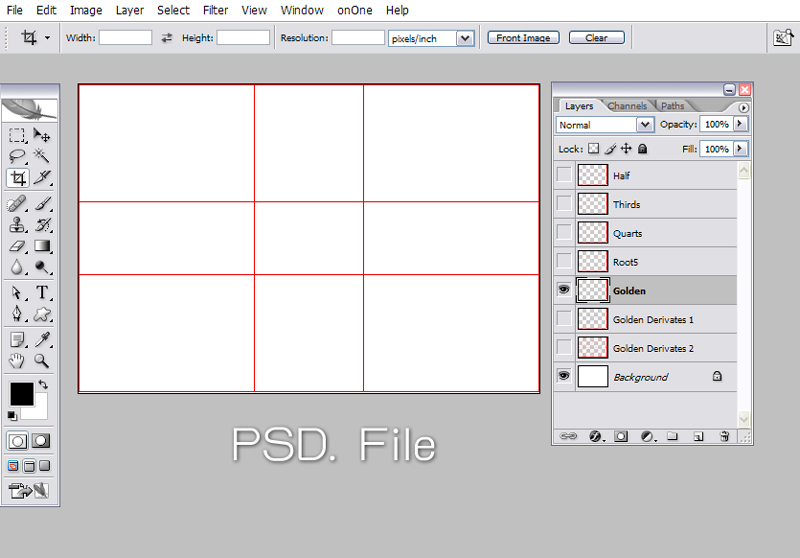Toggle lock position
800x558 pixels.
tap(626, 148)
